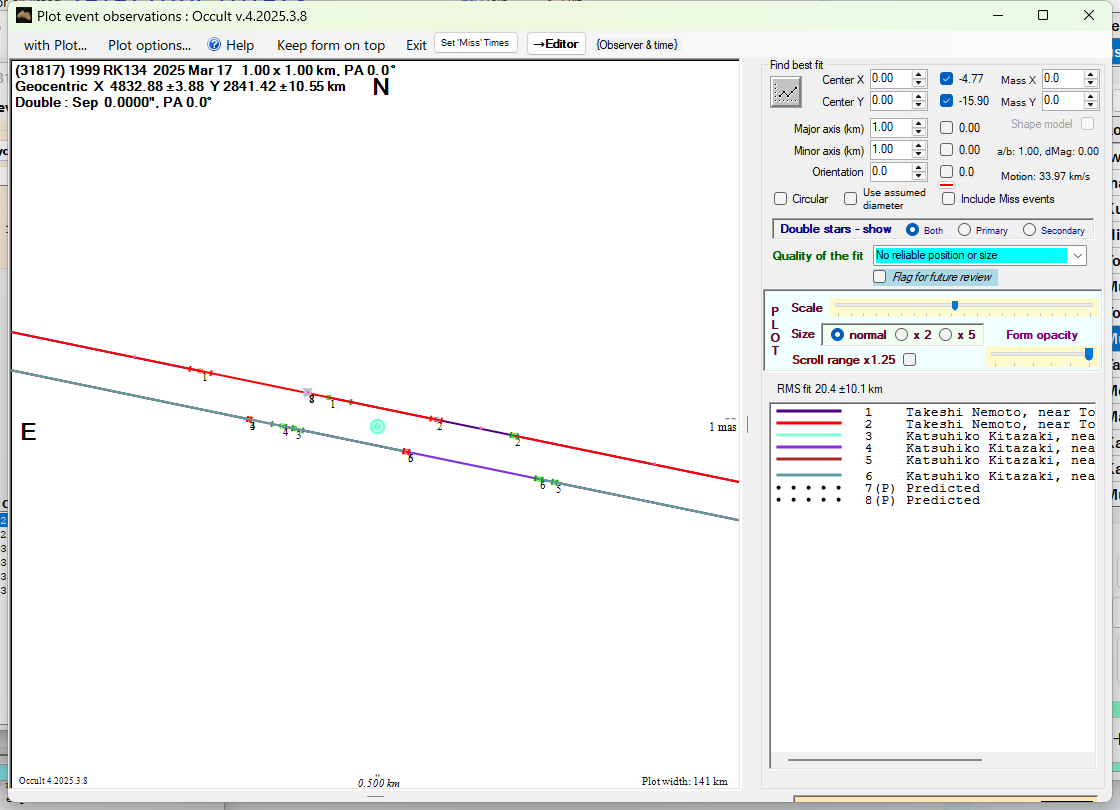Click the Find best fit graph icon
Viewport: 1120px width, 810px height.
coord(786,92)
